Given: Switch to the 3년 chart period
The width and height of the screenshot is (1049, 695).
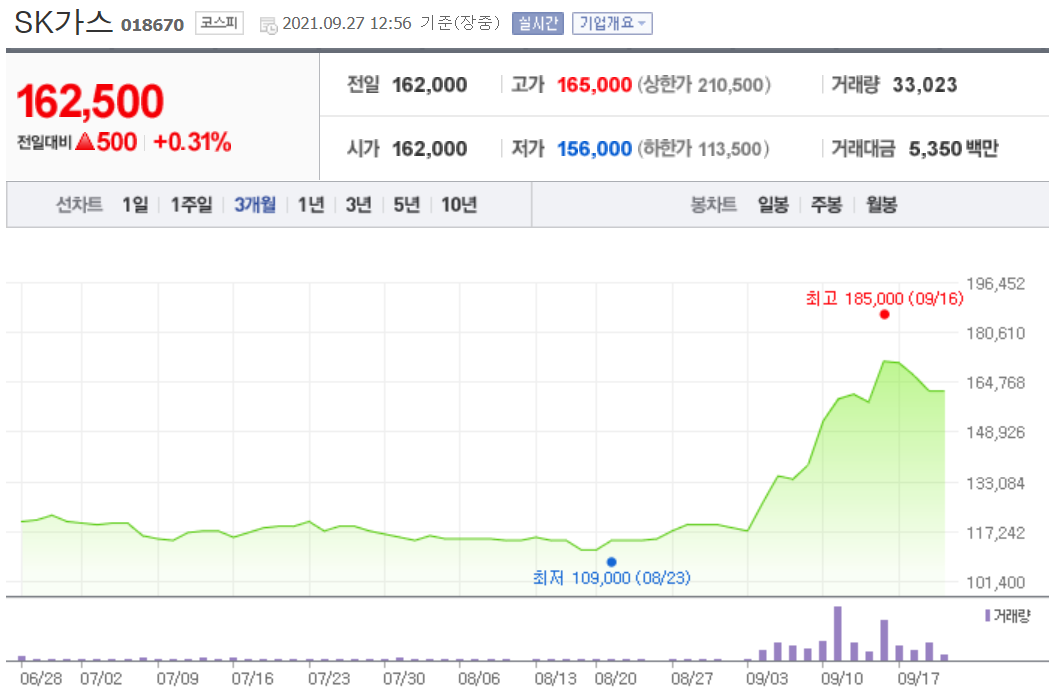Looking at the screenshot, I should 359,205.
